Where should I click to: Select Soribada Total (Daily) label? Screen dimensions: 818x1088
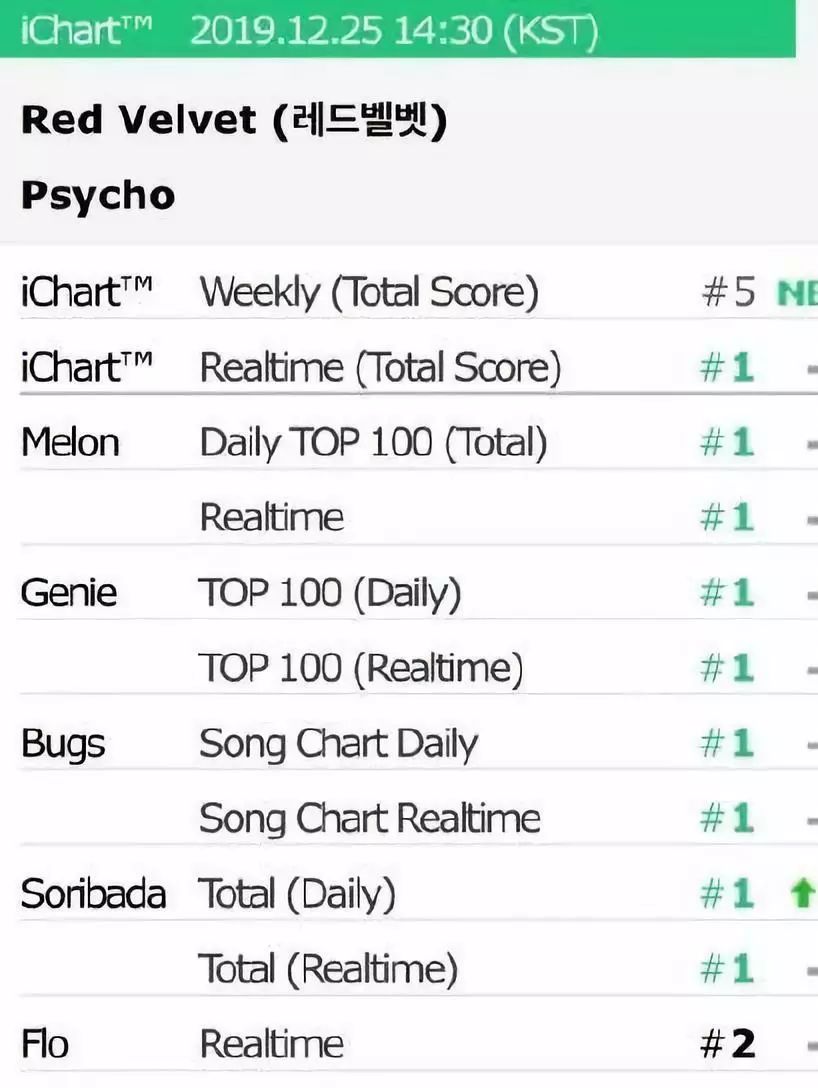pyautogui.click(x=297, y=894)
